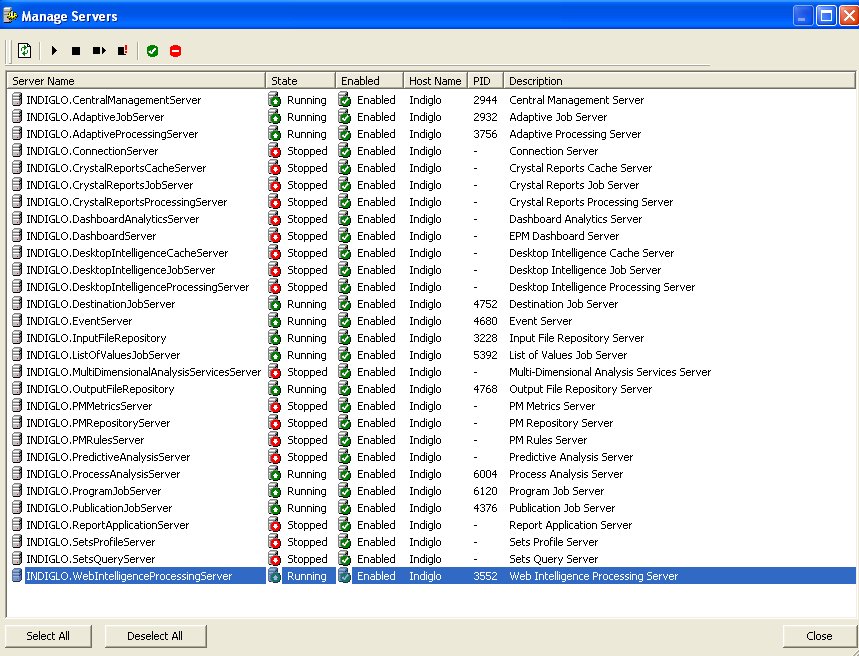
Task: Select INDIGLO.DesktopIntelligenceCacheServer name
Action: pyautogui.click(x=127, y=253)
